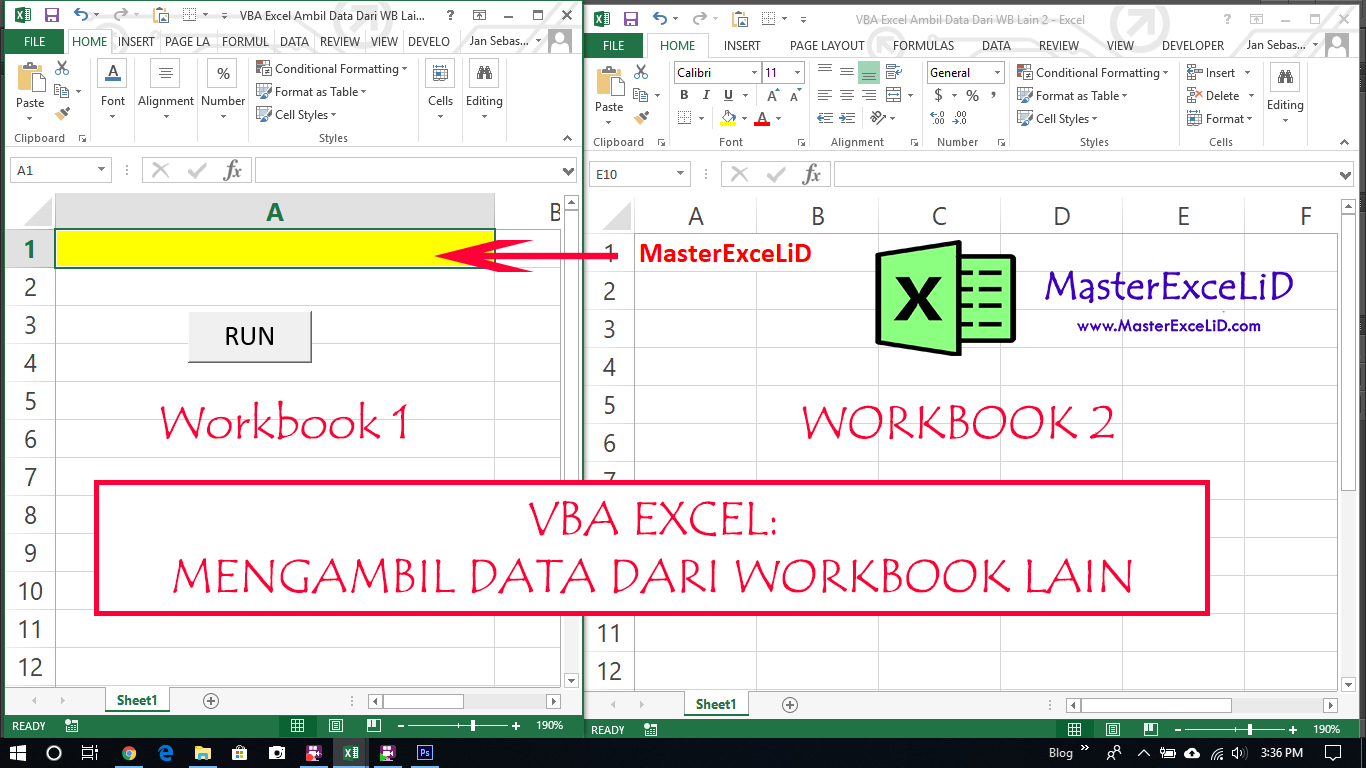Click the Format Painter icon
The width and height of the screenshot is (1366, 768).
click(x=641, y=117)
